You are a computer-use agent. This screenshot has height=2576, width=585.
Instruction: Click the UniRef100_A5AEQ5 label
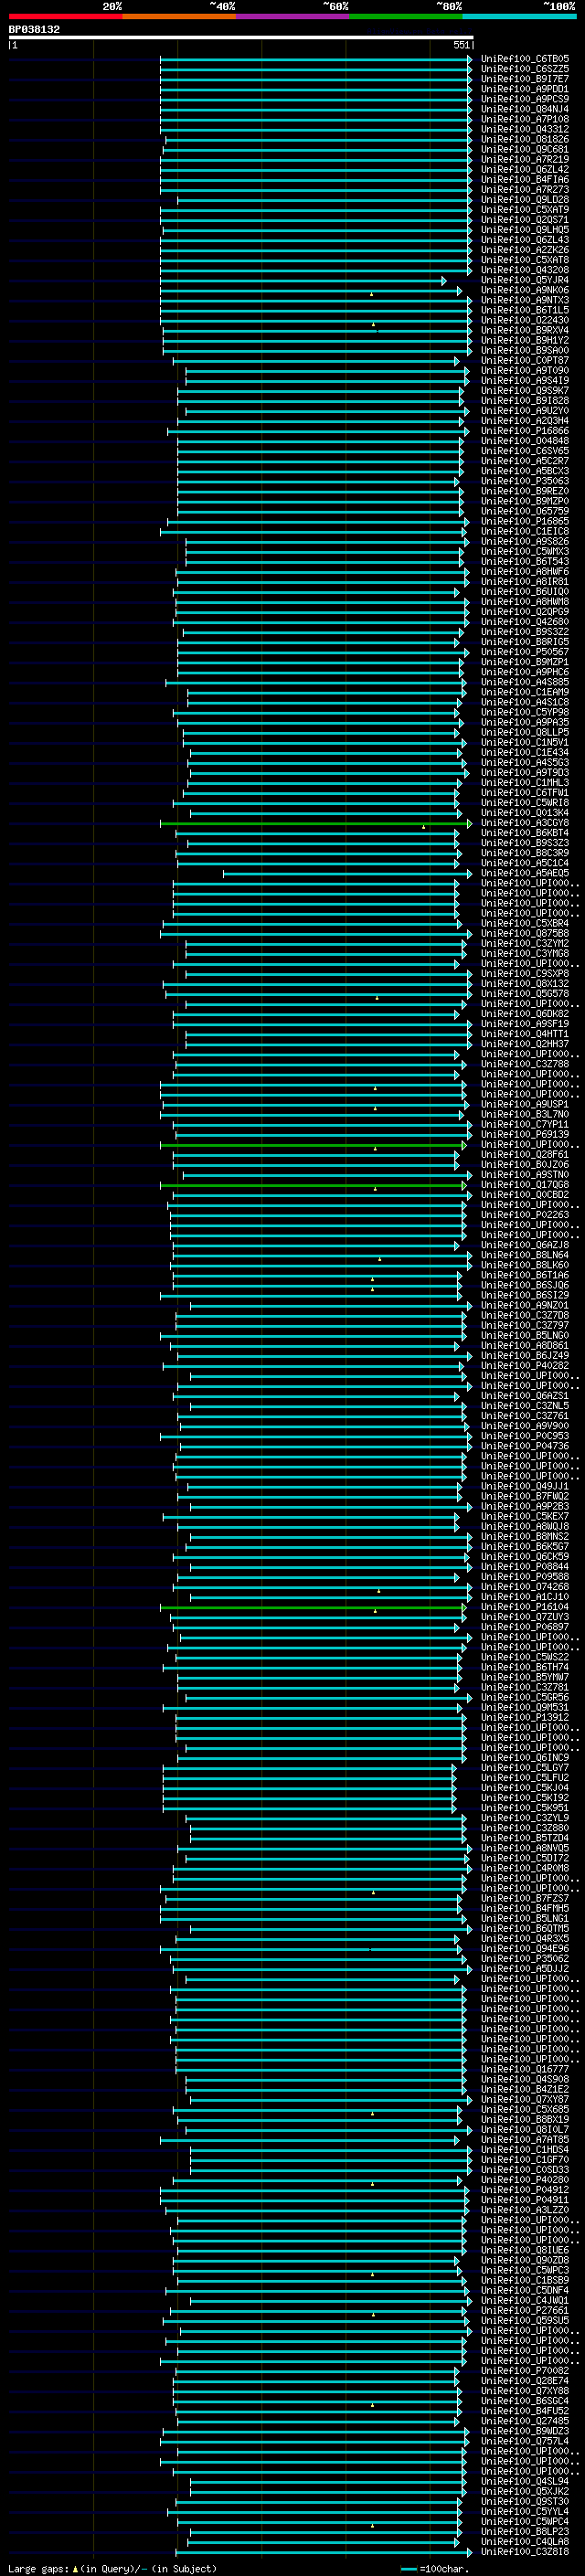tap(524, 873)
